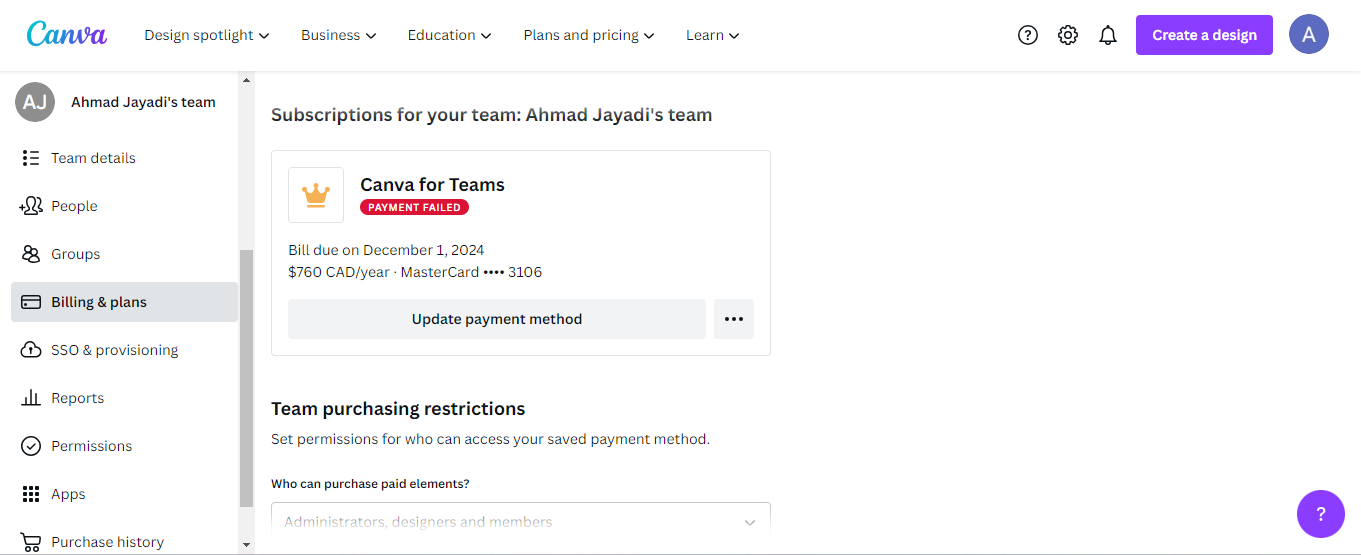Click the Create a design button

[1204, 35]
